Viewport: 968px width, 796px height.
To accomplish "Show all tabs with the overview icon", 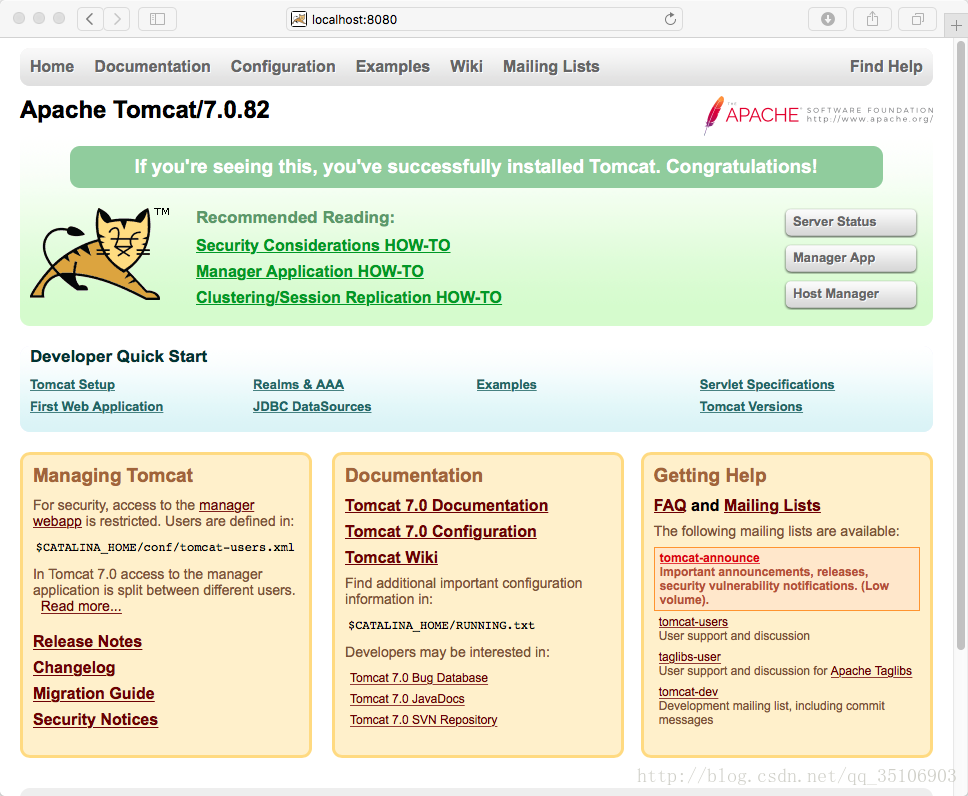I will pyautogui.click(x=918, y=19).
